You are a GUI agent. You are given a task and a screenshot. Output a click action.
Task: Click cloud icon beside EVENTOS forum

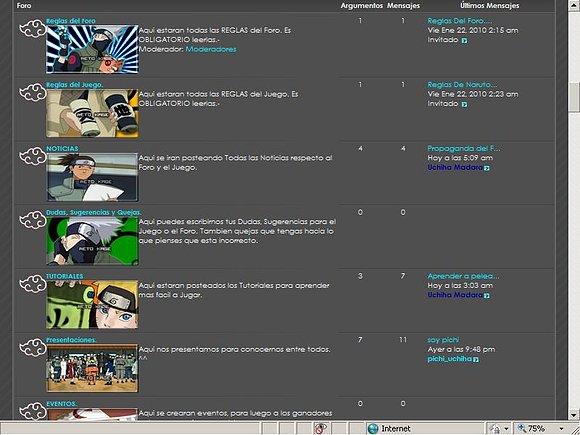pyautogui.click(x=32, y=411)
